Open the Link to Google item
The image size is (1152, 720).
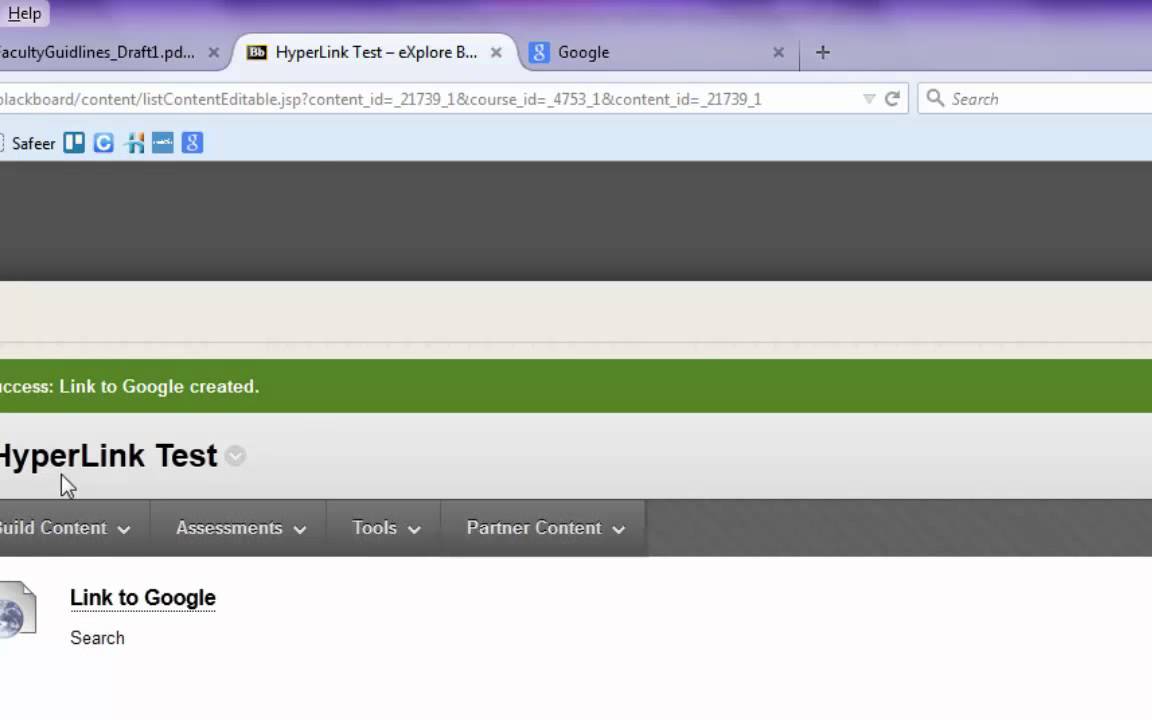143,598
